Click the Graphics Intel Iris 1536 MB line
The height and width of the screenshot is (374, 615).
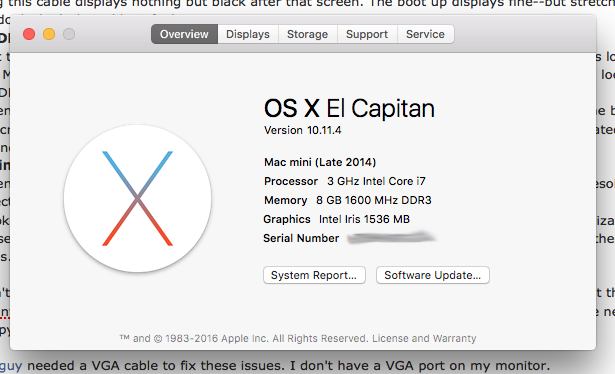click(x=337, y=219)
